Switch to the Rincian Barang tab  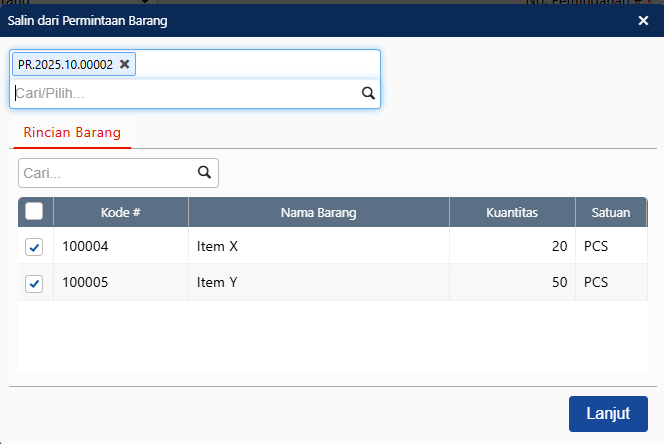click(72, 132)
